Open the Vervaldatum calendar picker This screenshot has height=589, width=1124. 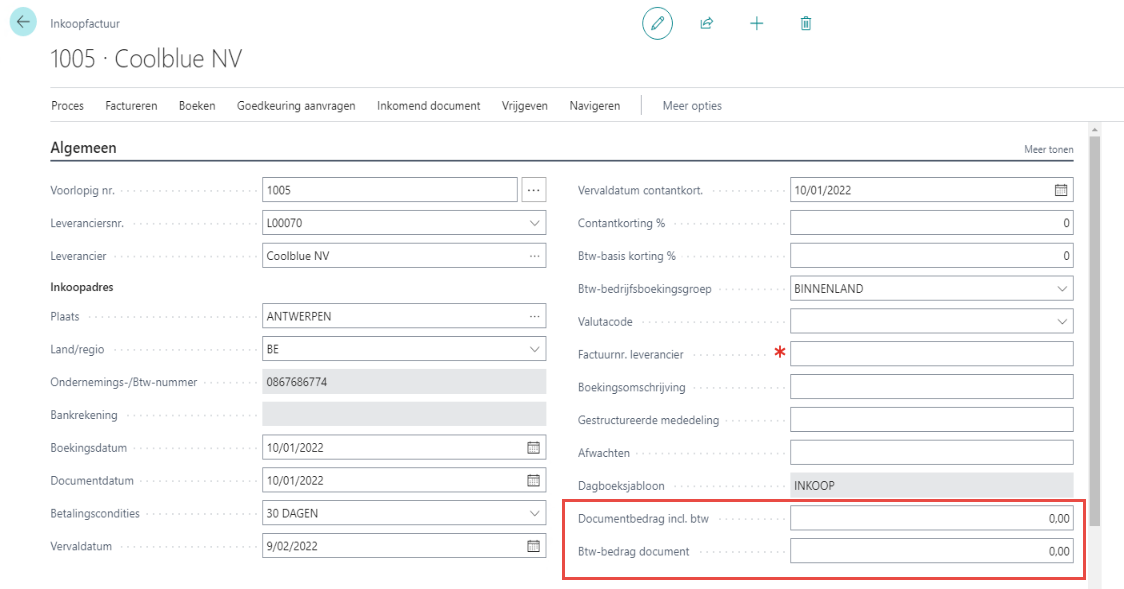[534, 546]
